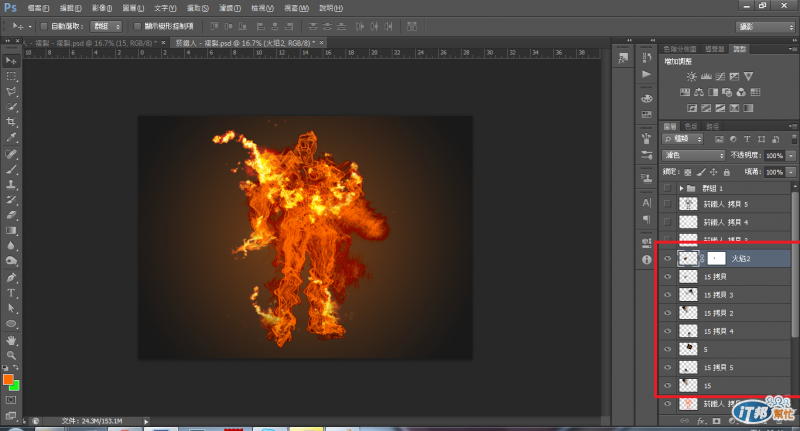Open the opacity slider dropdown arrow

[791, 156]
